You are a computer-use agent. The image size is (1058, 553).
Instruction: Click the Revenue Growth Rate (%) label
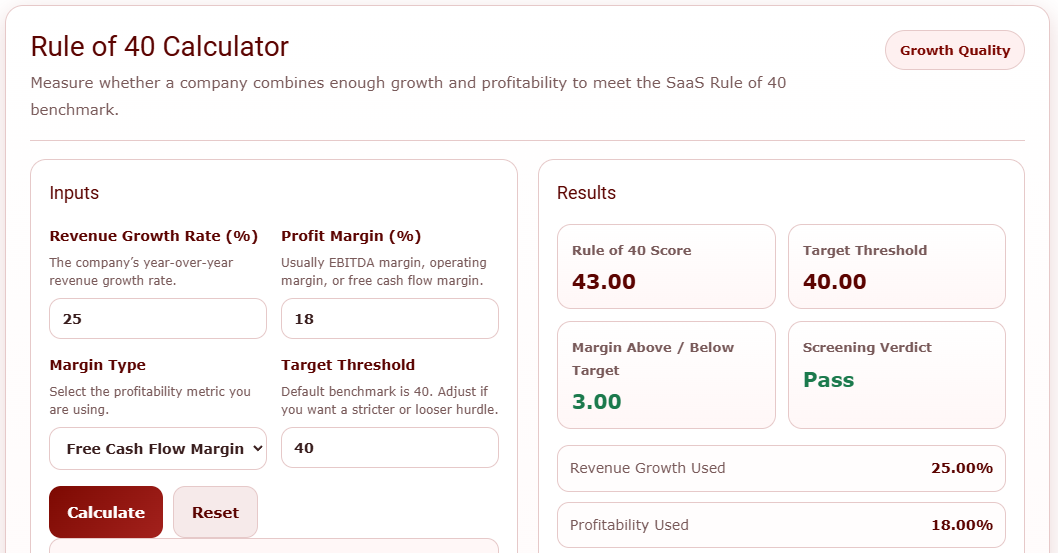click(x=154, y=236)
